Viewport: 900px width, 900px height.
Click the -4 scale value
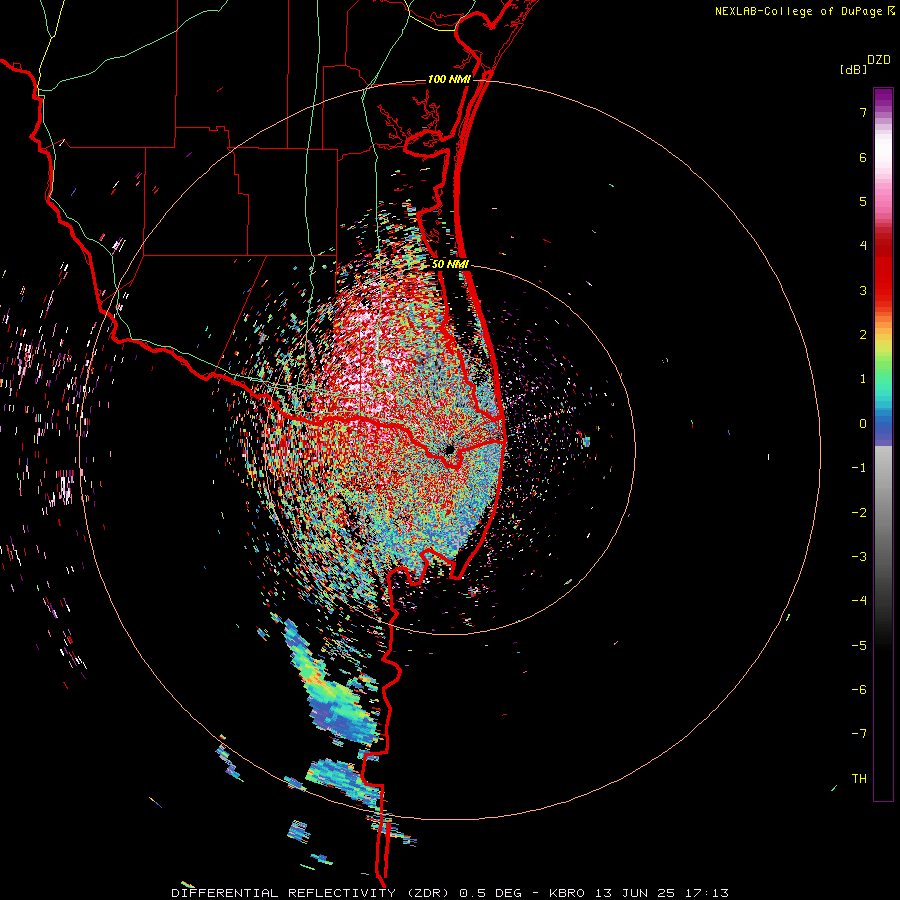(859, 601)
